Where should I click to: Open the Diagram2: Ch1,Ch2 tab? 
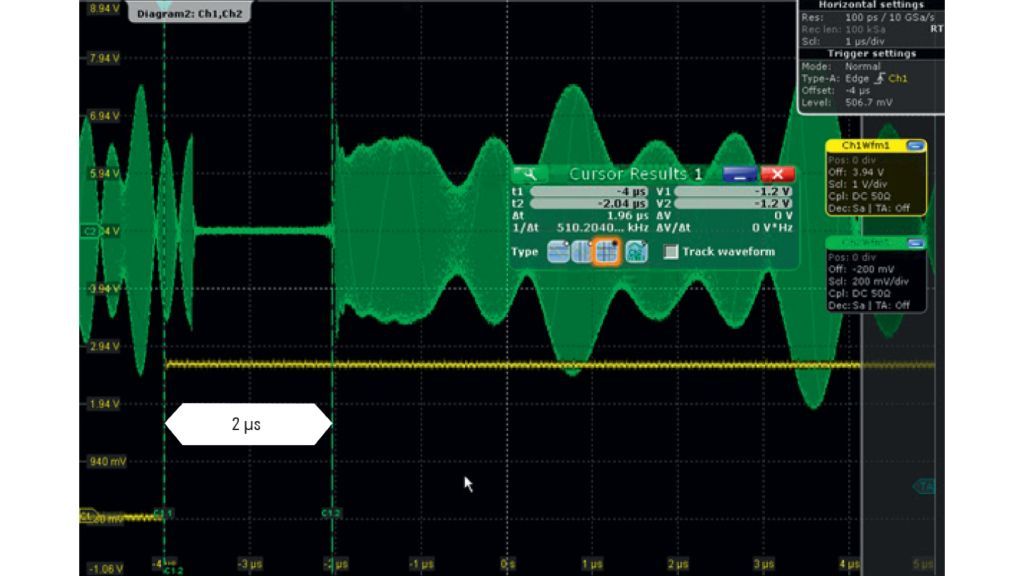pyautogui.click(x=191, y=13)
